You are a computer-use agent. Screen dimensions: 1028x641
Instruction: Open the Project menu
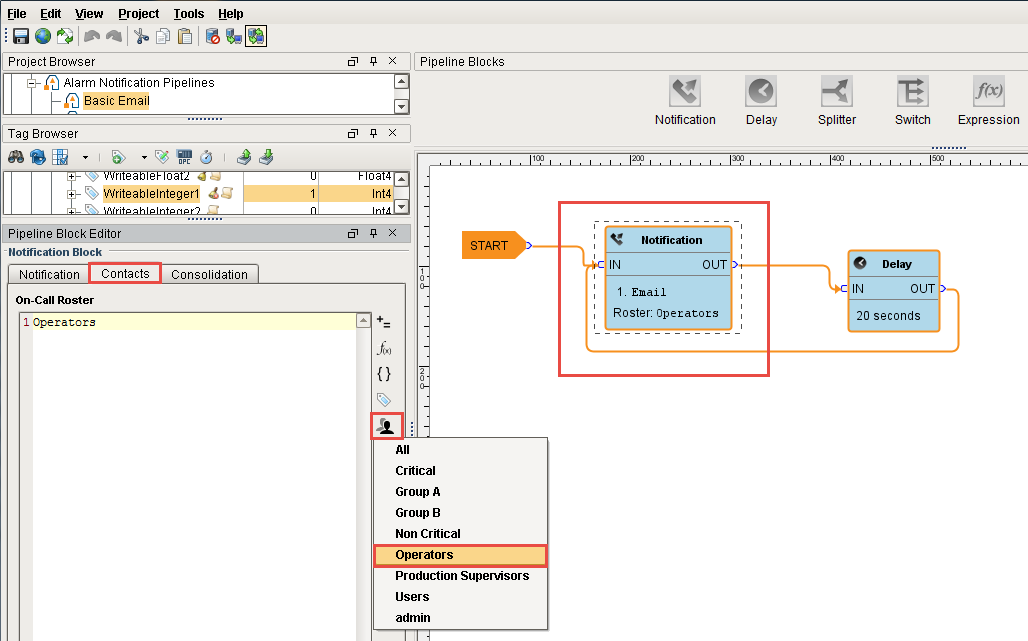[138, 14]
